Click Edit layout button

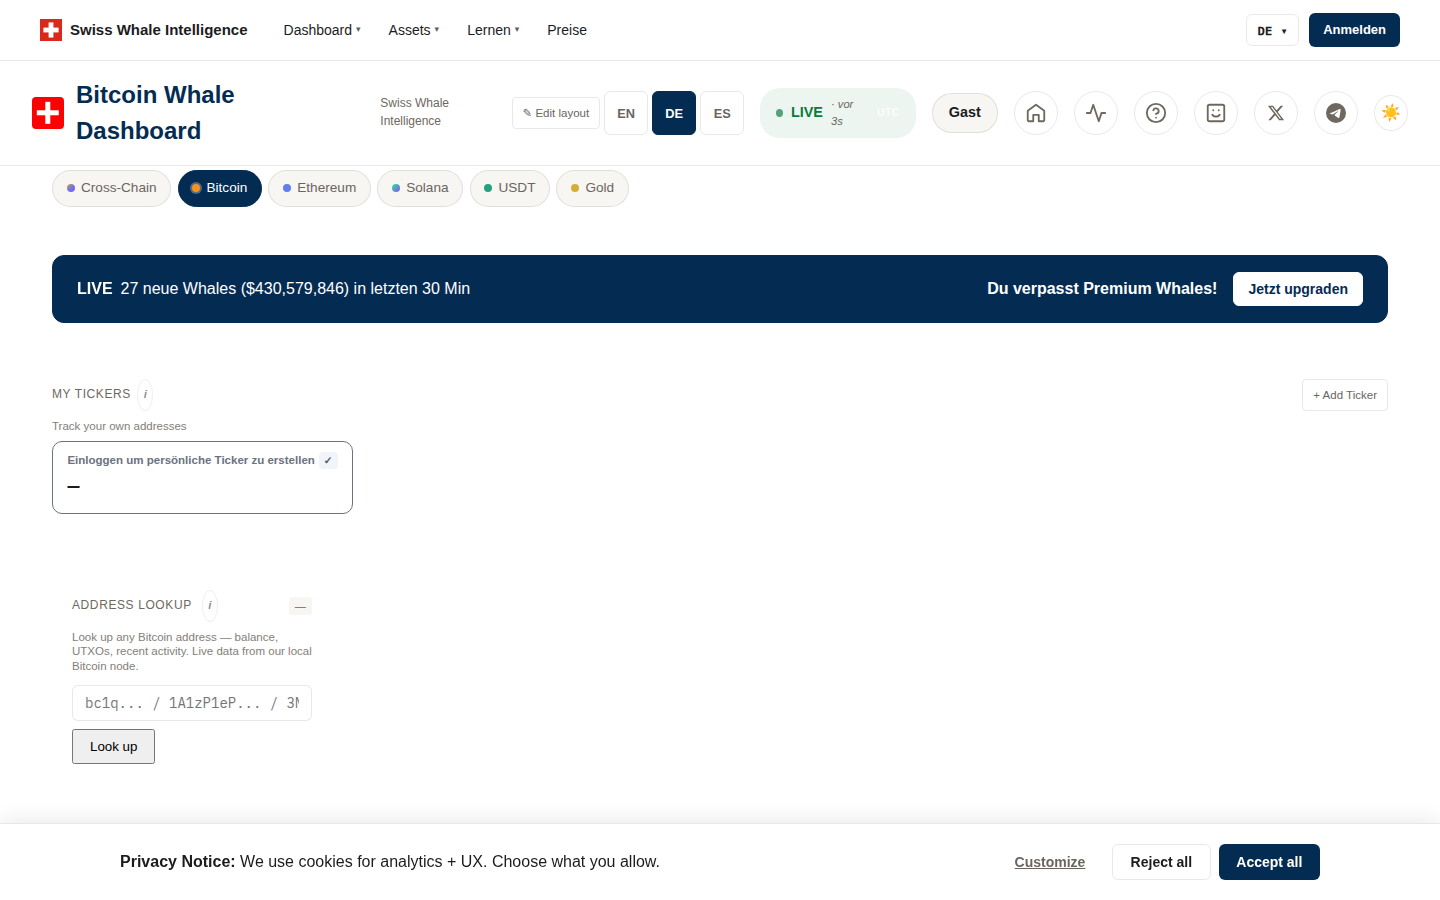point(556,113)
